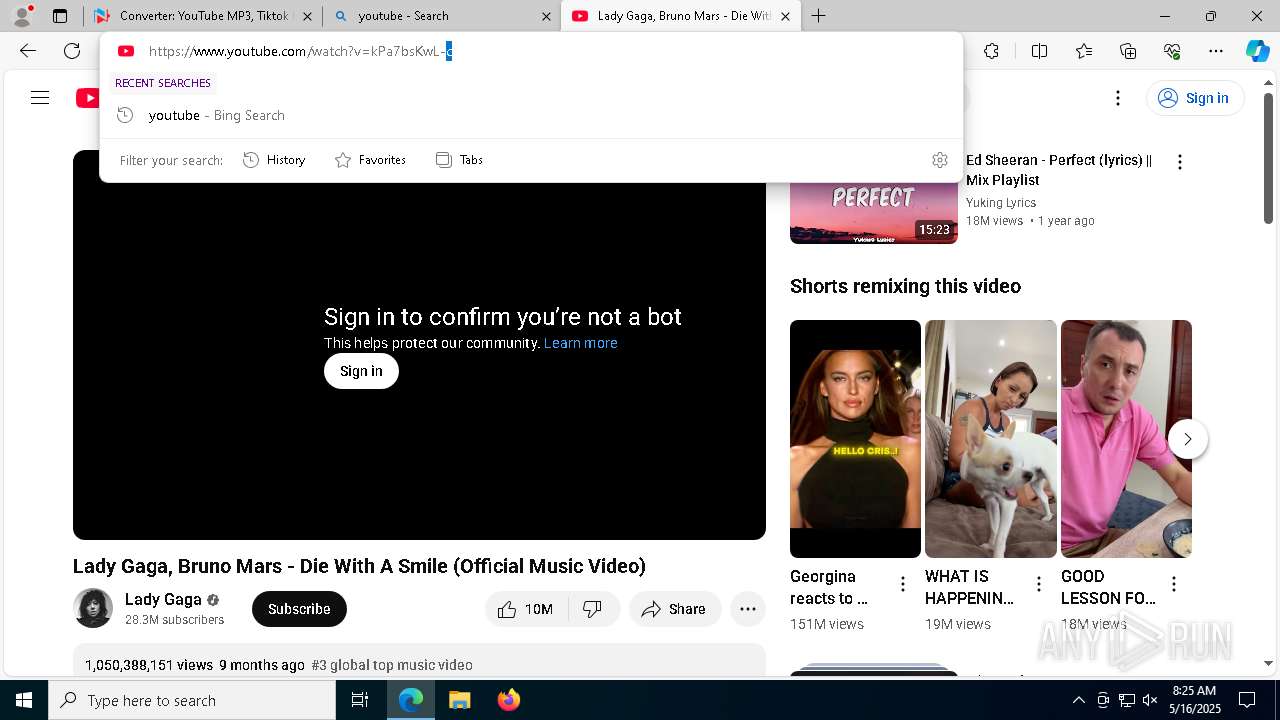The image size is (1280, 720).
Task: Open Edge from the taskbar
Action: 411,700
